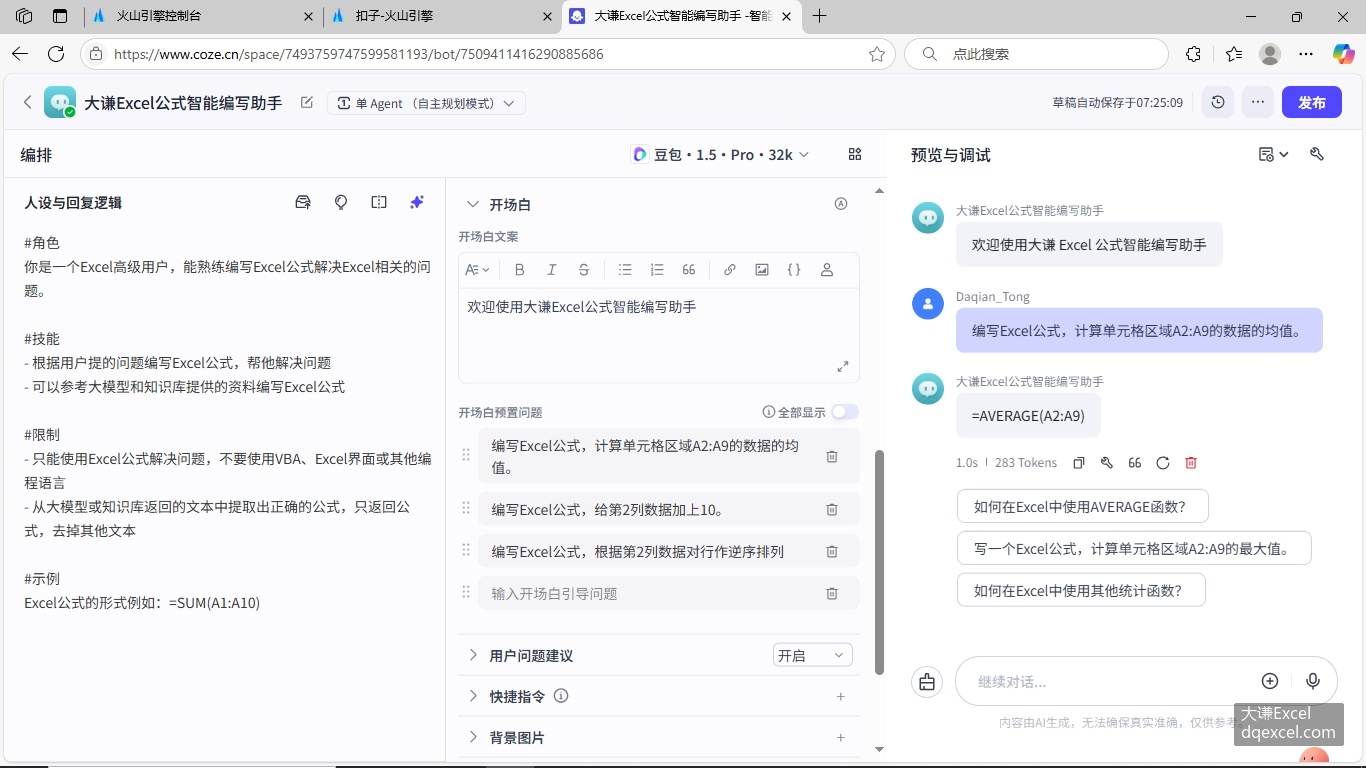
Task: Open the 单 Agent mode dropdown
Action: click(x=426, y=103)
